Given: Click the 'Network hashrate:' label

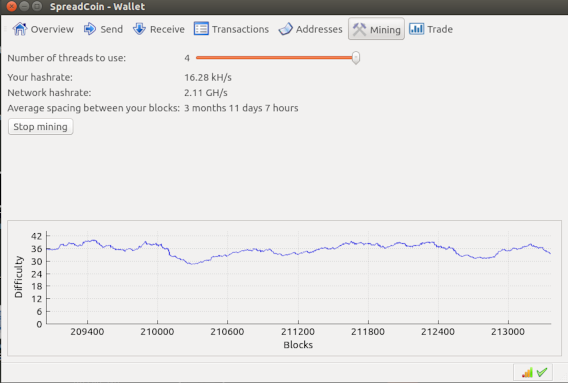Looking at the screenshot, I should click(x=49, y=93).
